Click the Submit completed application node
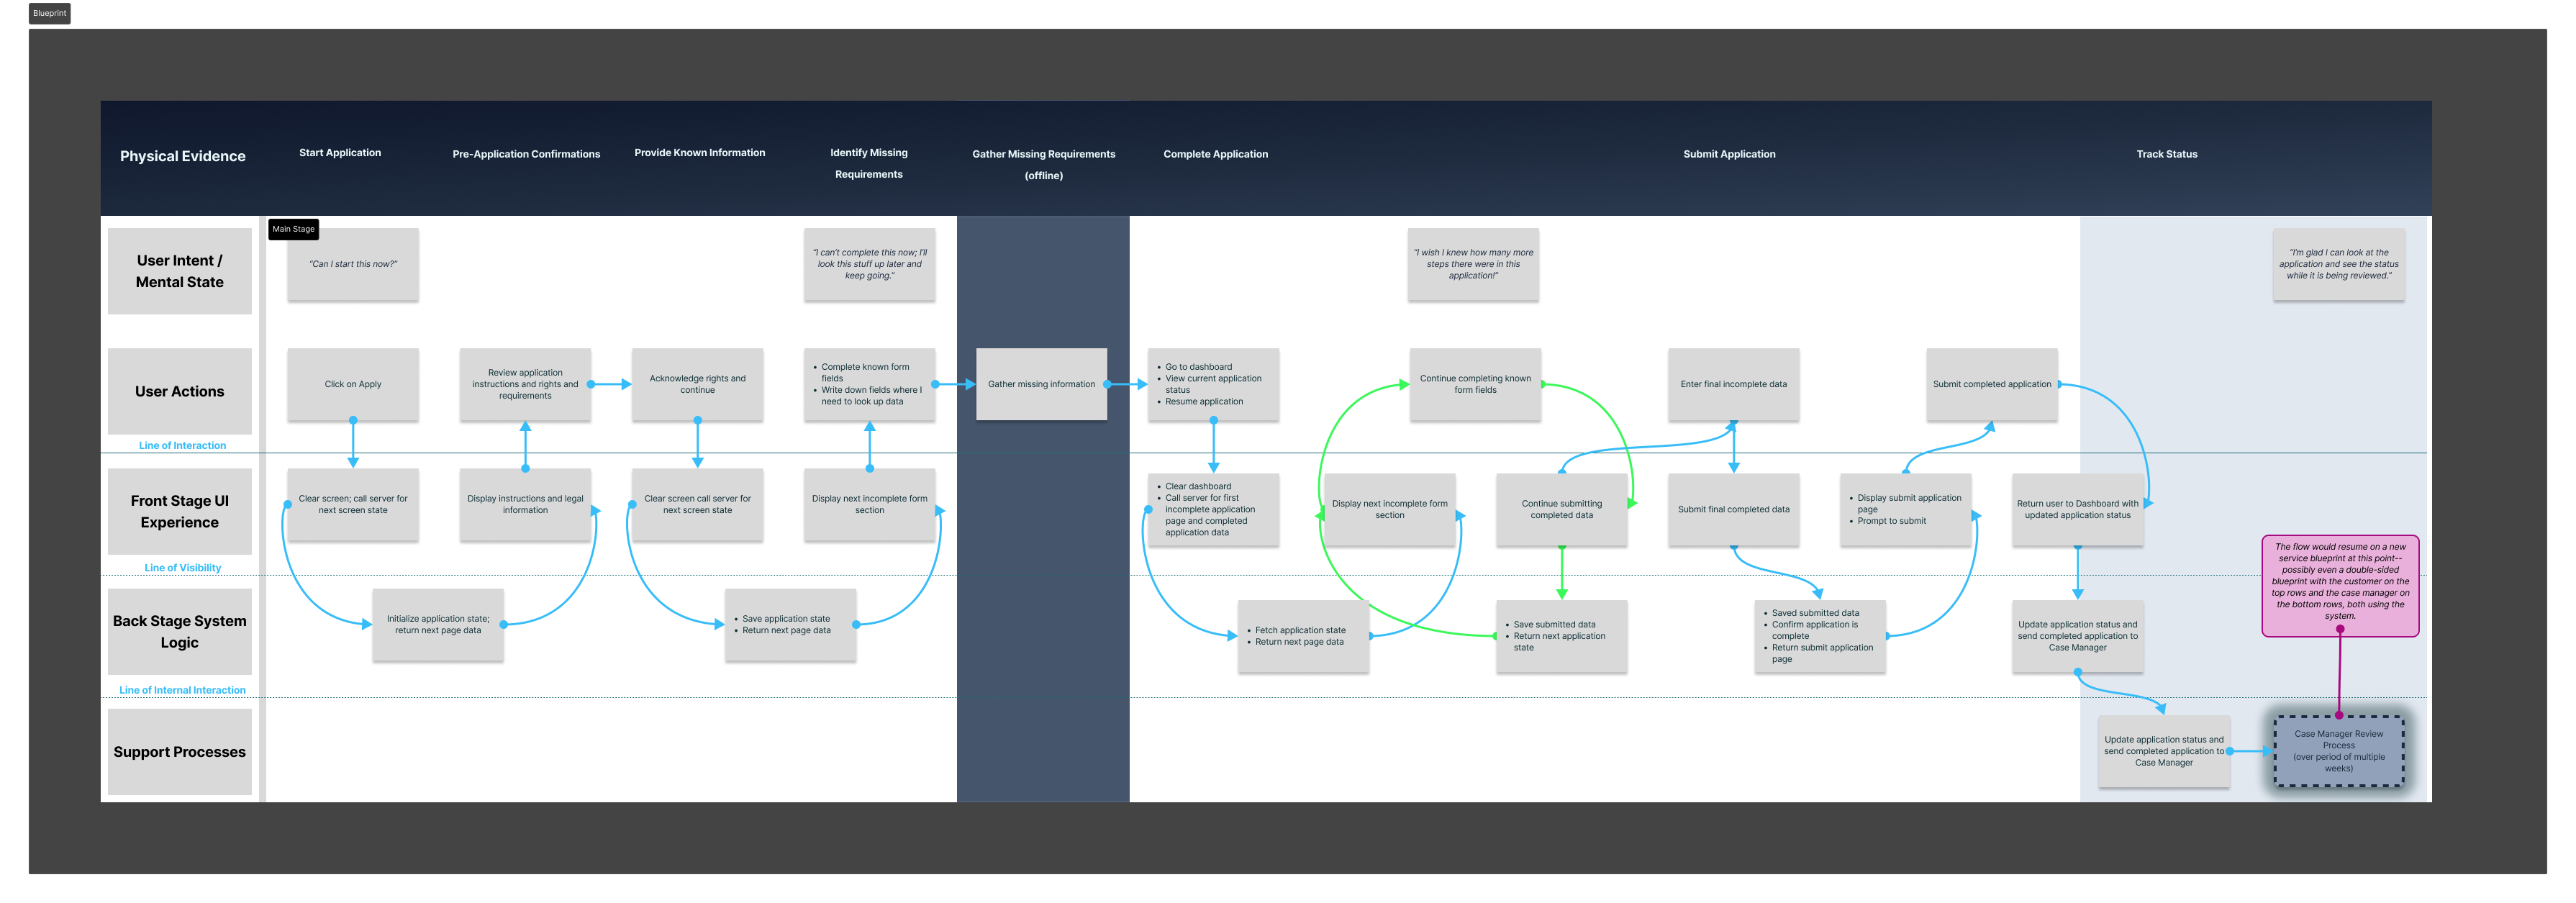 [x=1993, y=383]
